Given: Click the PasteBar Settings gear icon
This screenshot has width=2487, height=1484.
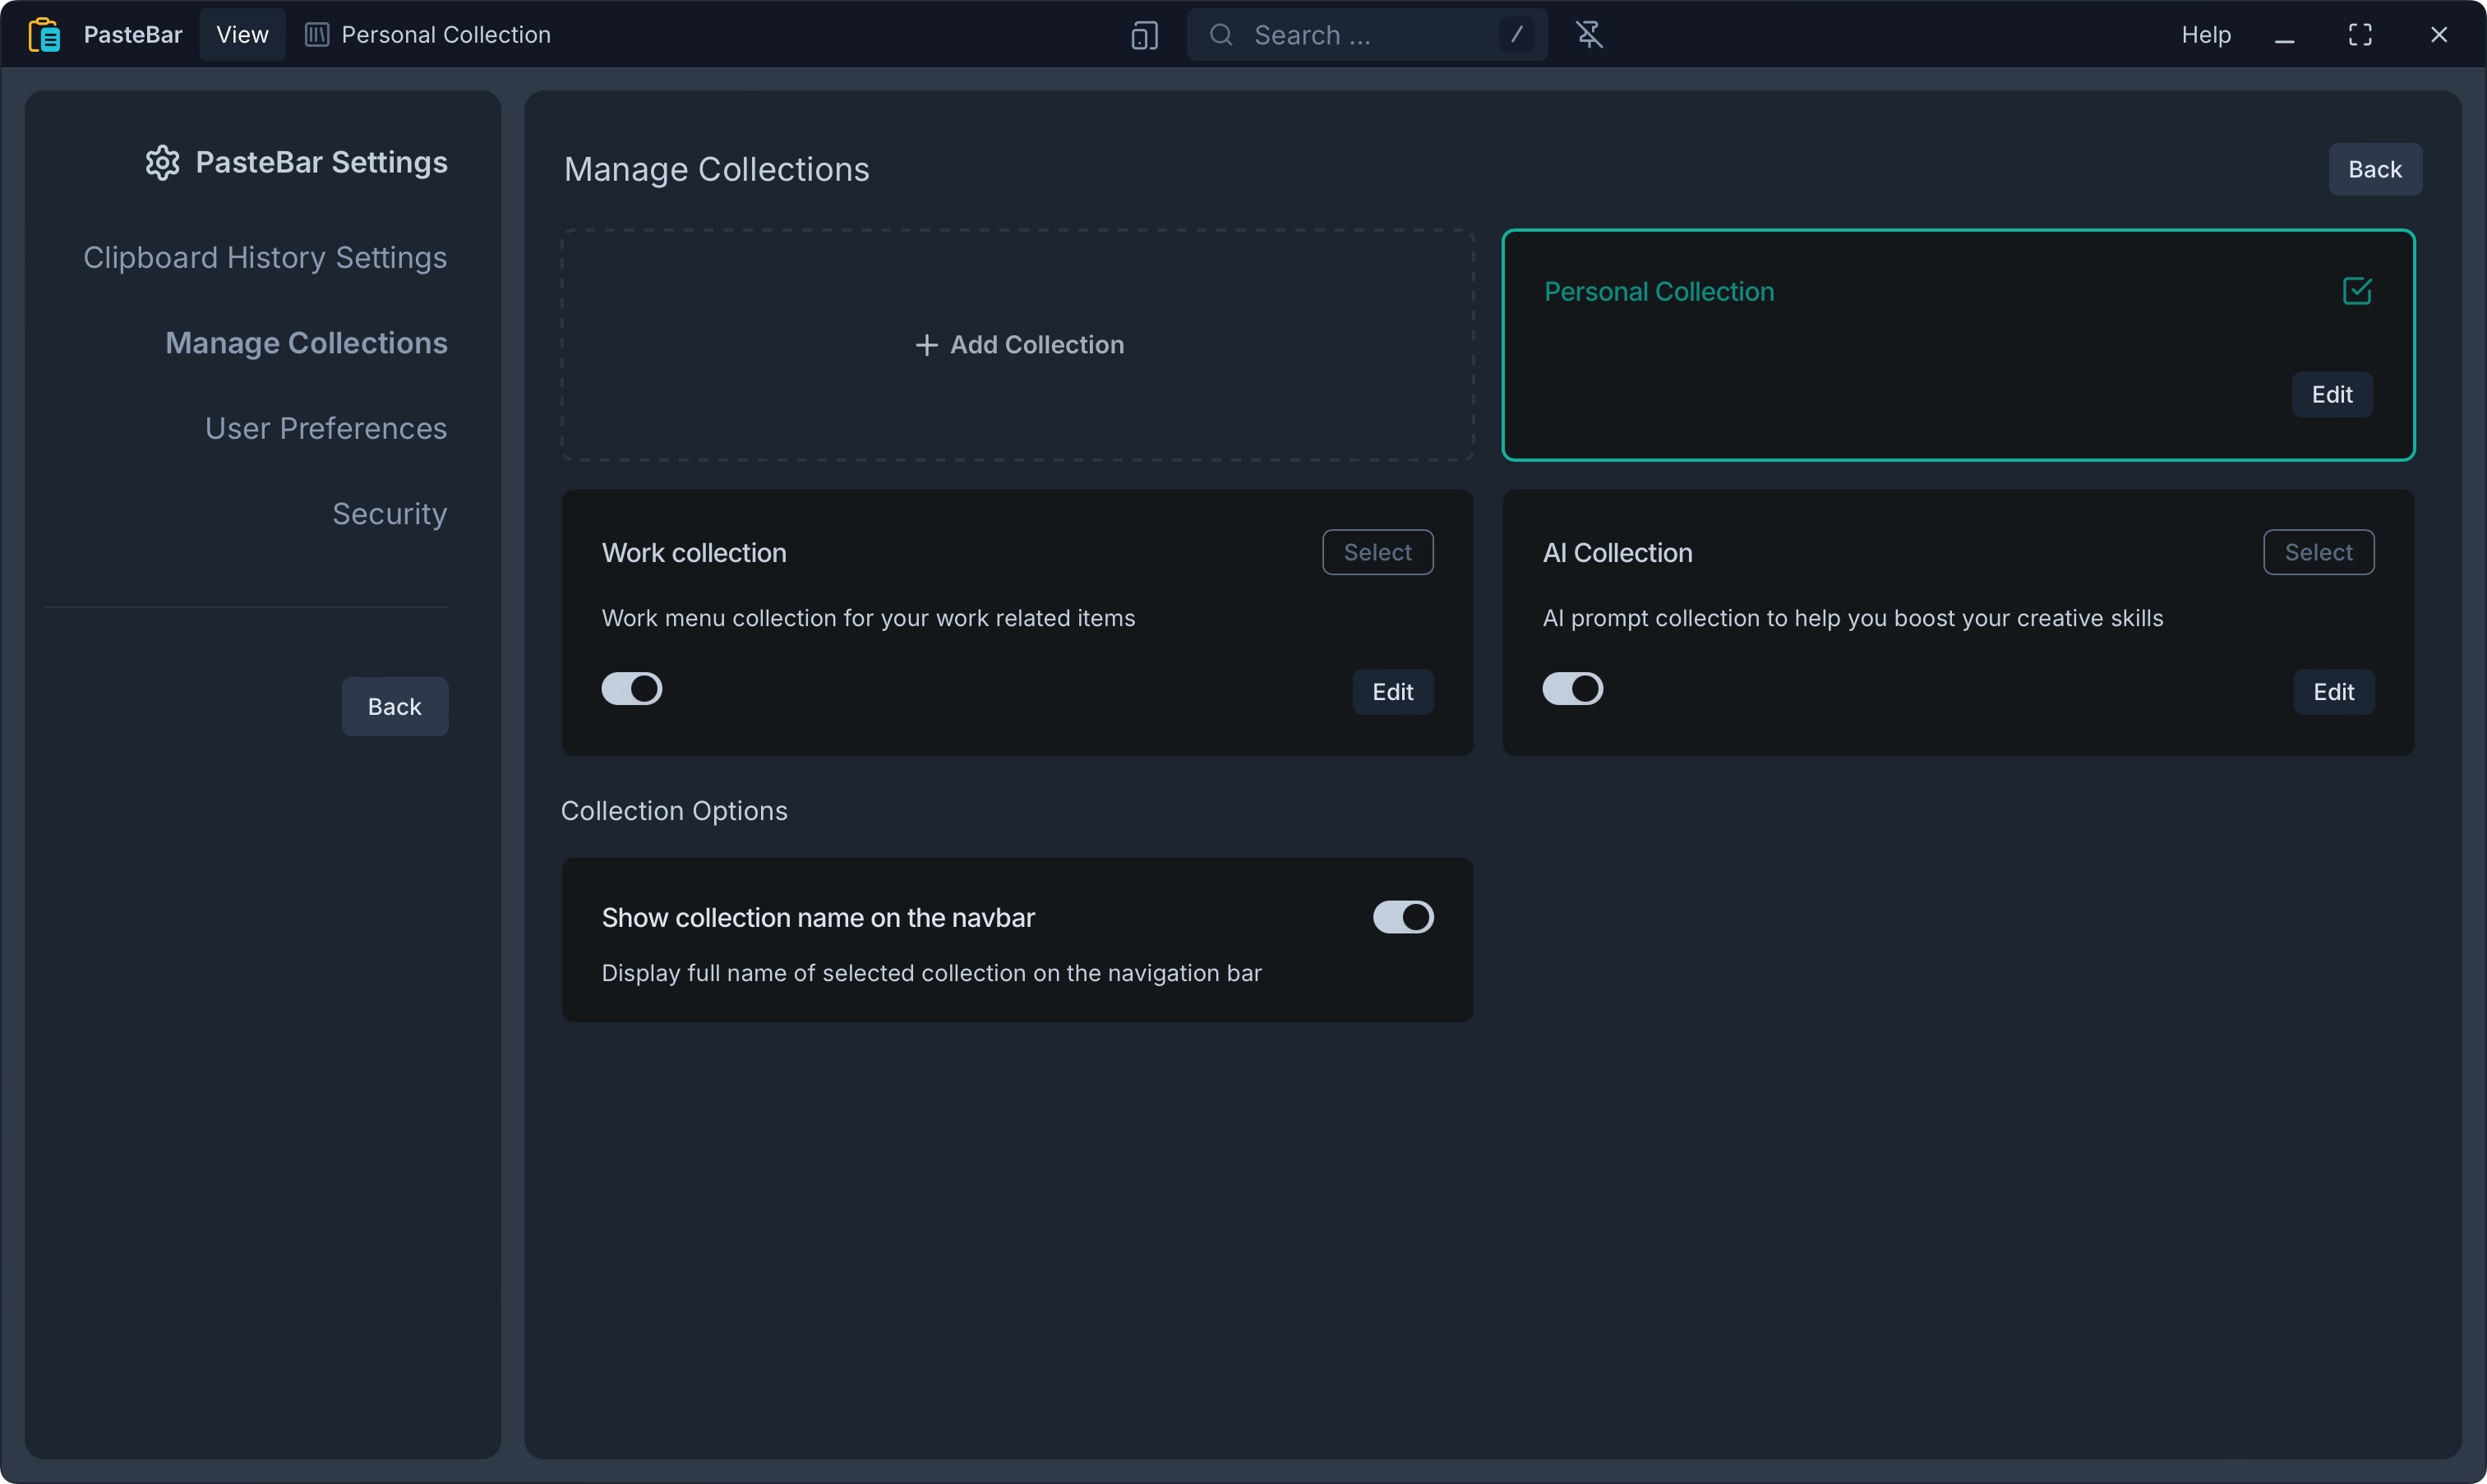Looking at the screenshot, I should pyautogui.click(x=162, y=162).
